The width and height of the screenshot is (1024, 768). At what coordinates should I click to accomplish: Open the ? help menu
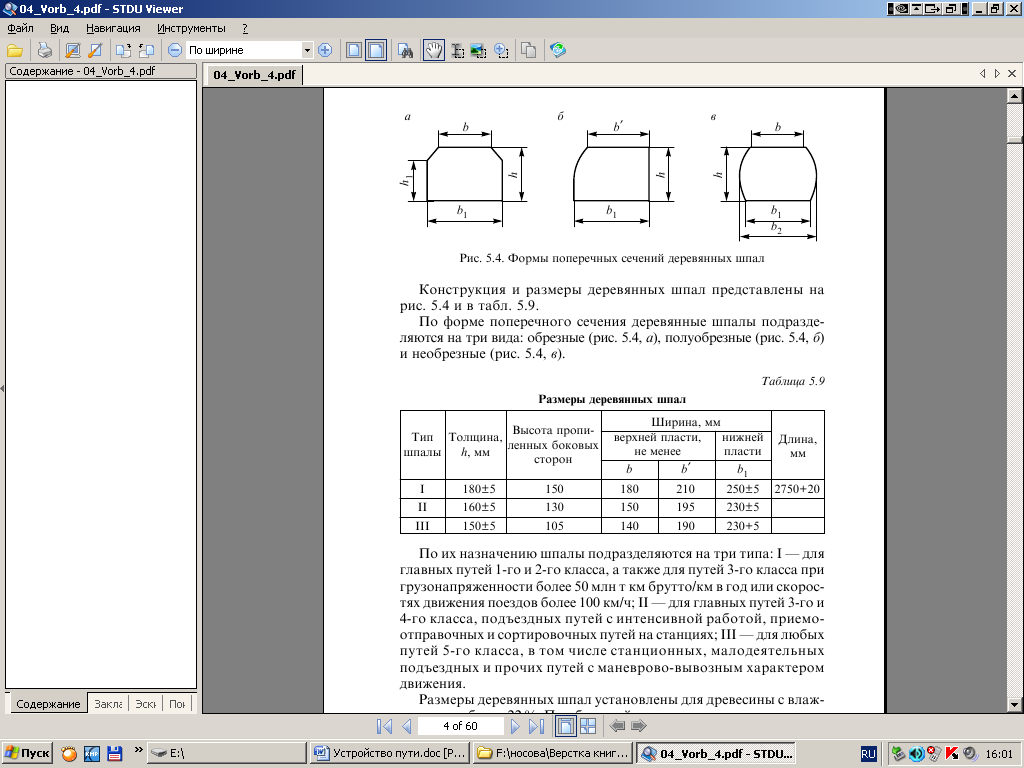(245, 28)
